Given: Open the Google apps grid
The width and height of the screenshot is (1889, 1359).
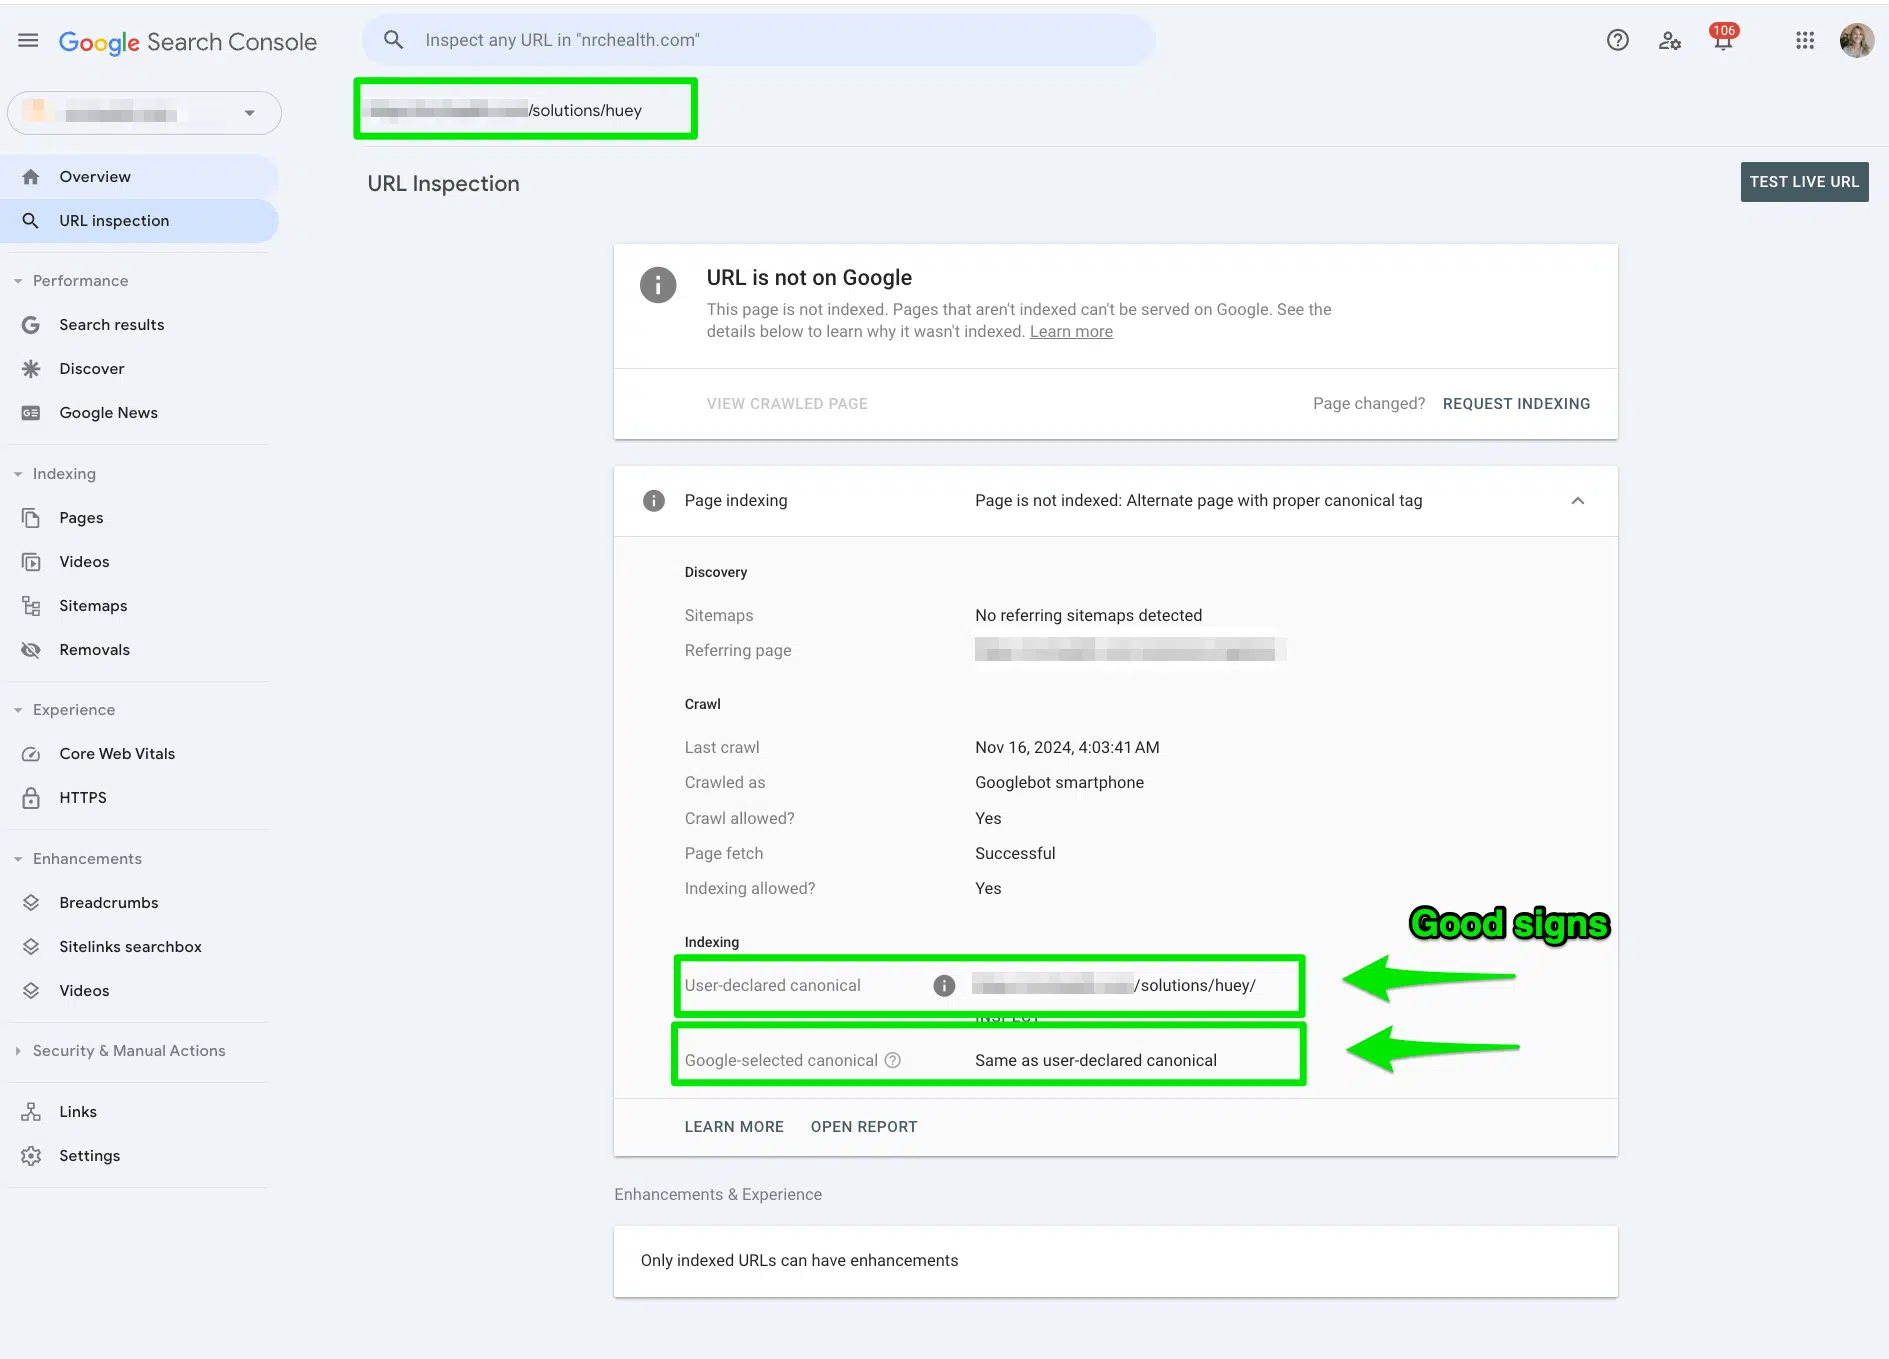Looking at the screenshot, I should coord(1804,40).
